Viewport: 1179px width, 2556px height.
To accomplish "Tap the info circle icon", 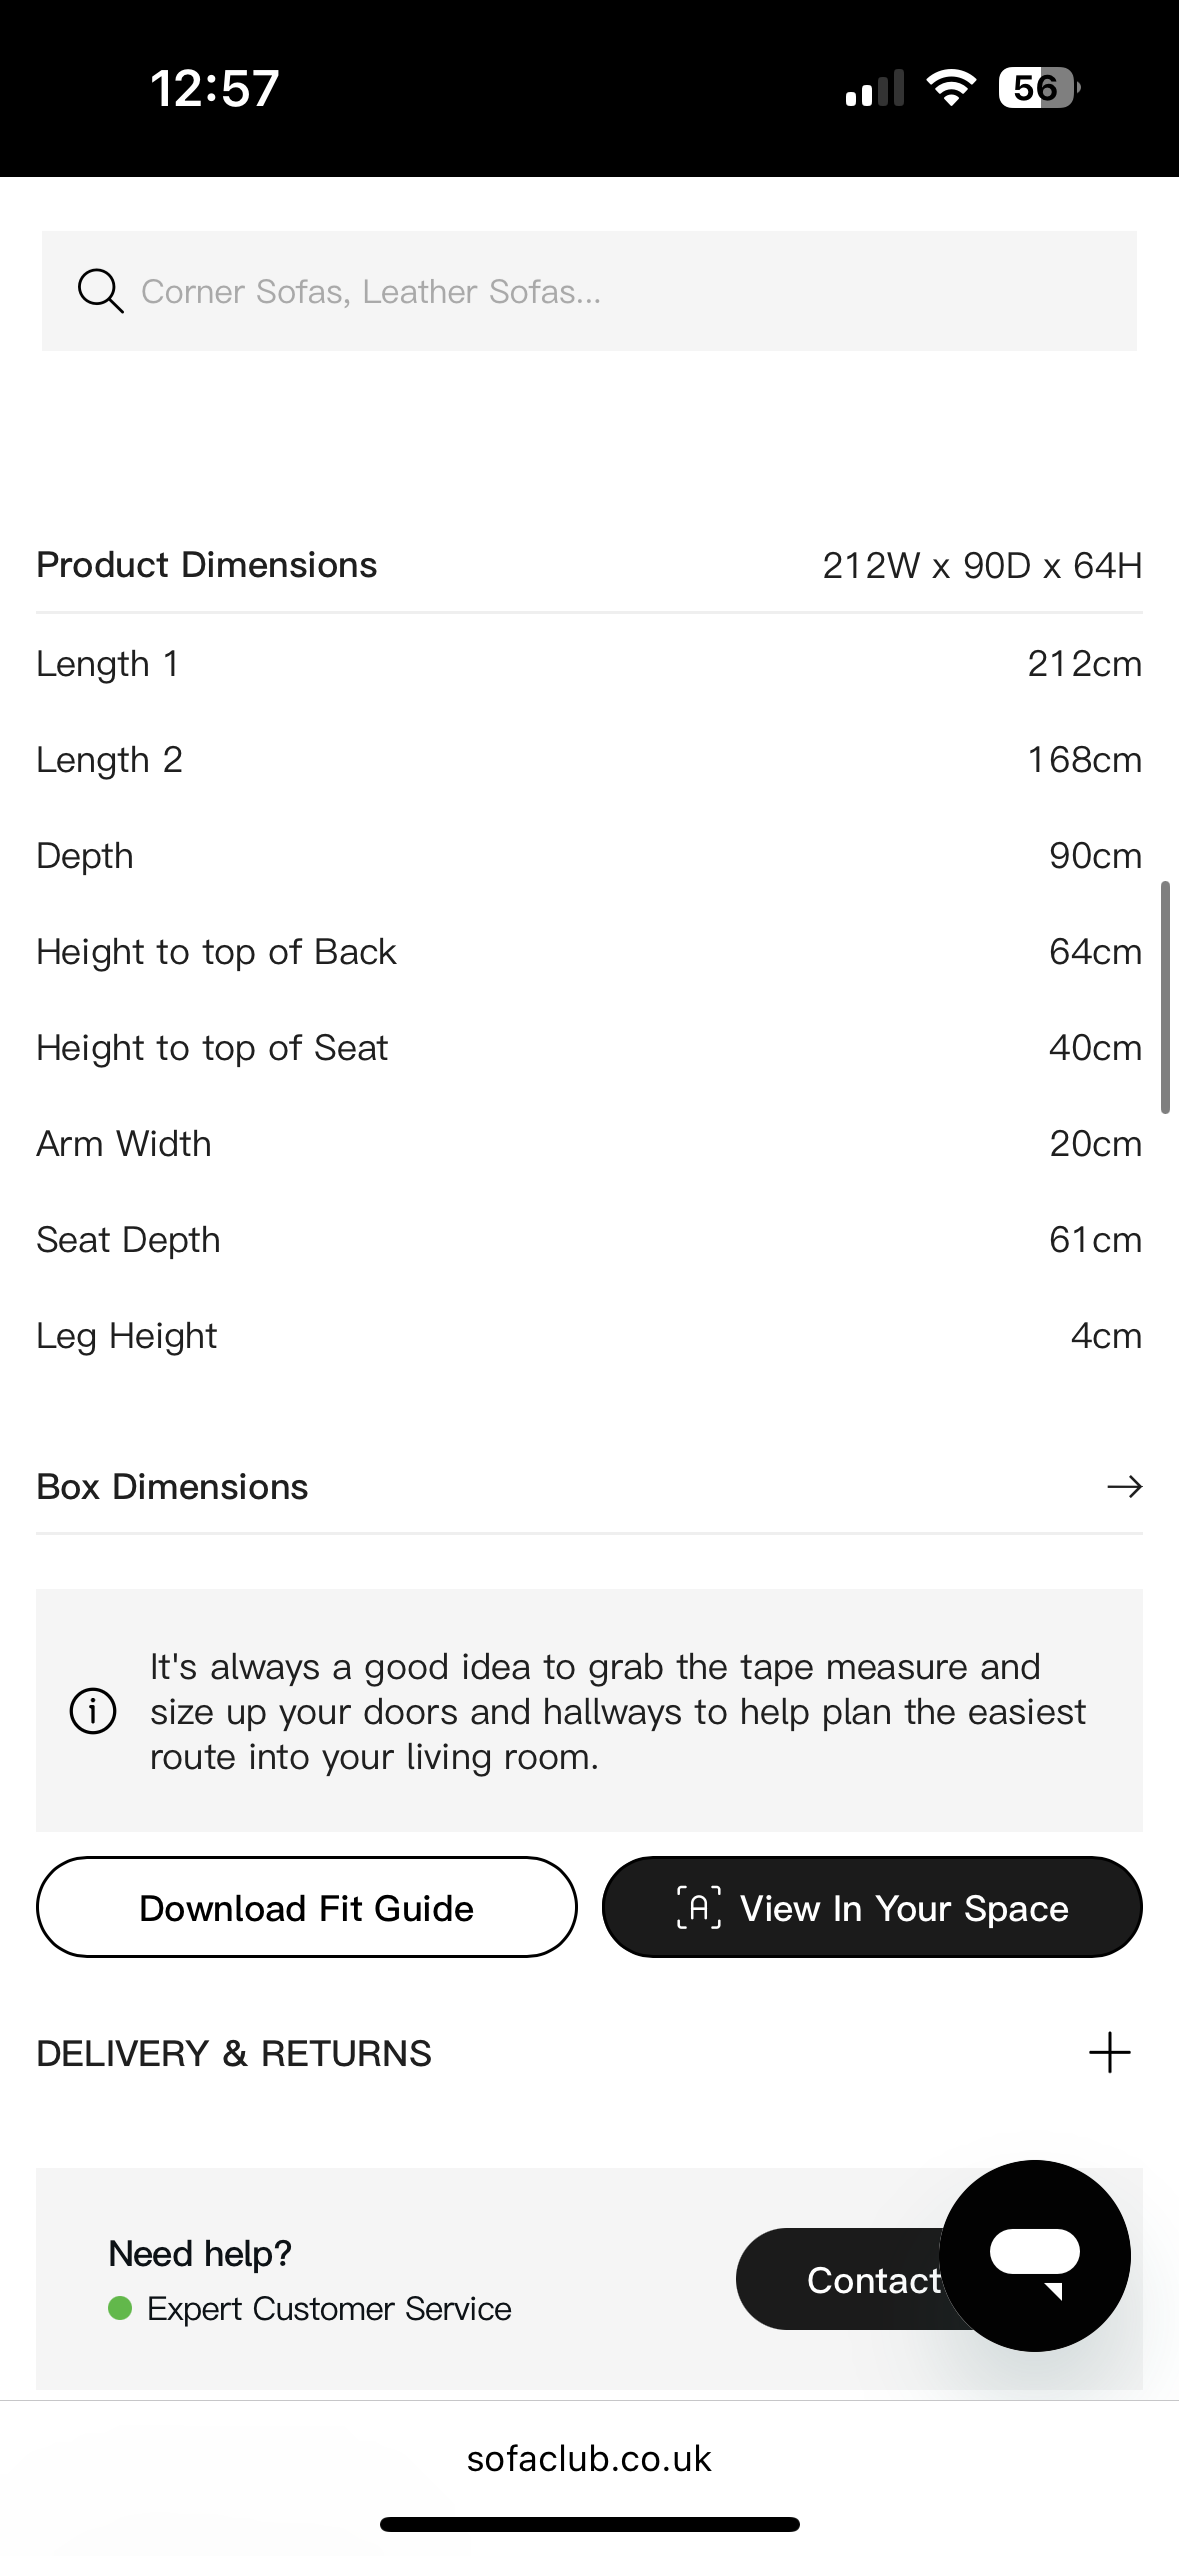I will [x=93, y=1711].
